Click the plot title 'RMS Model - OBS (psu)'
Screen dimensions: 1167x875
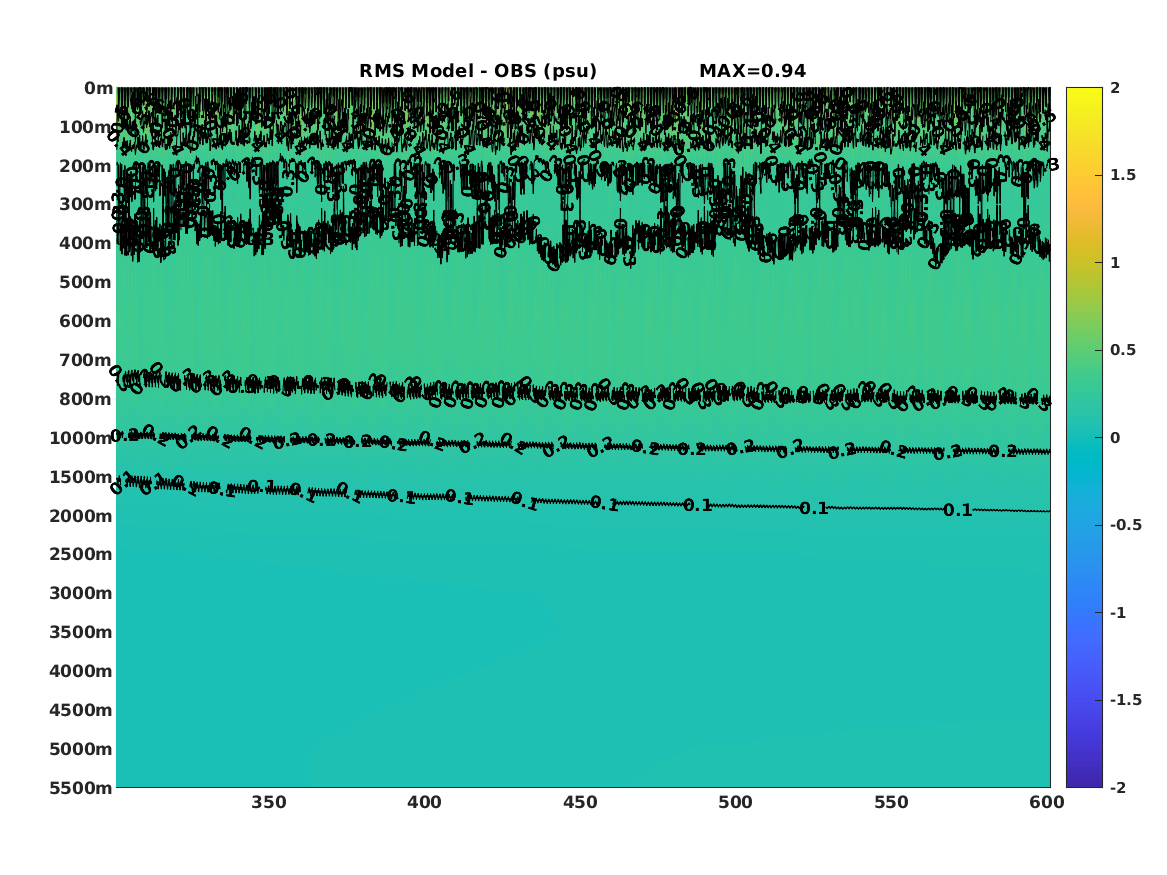478,71
